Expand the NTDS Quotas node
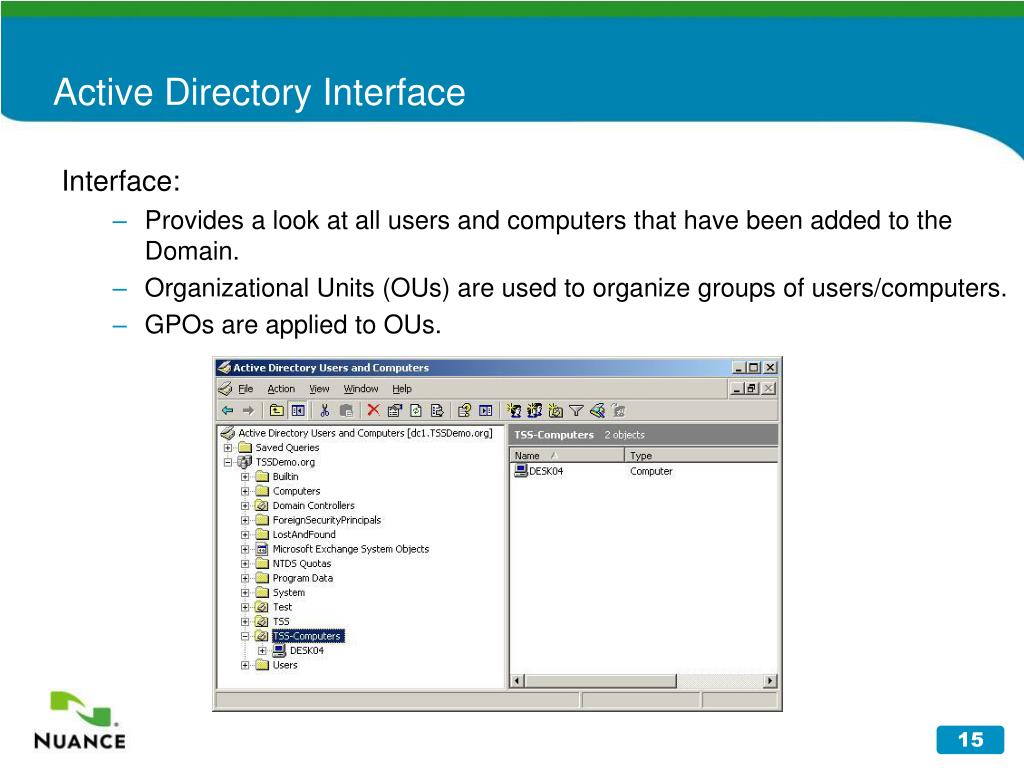This screenshot has width=1024, height=768. point(245,564)
